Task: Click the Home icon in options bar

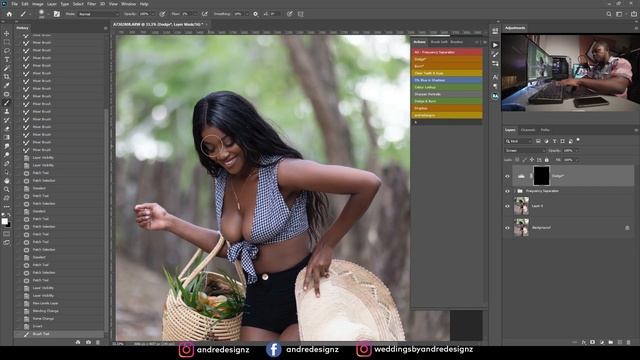Action: pos(9,14)
